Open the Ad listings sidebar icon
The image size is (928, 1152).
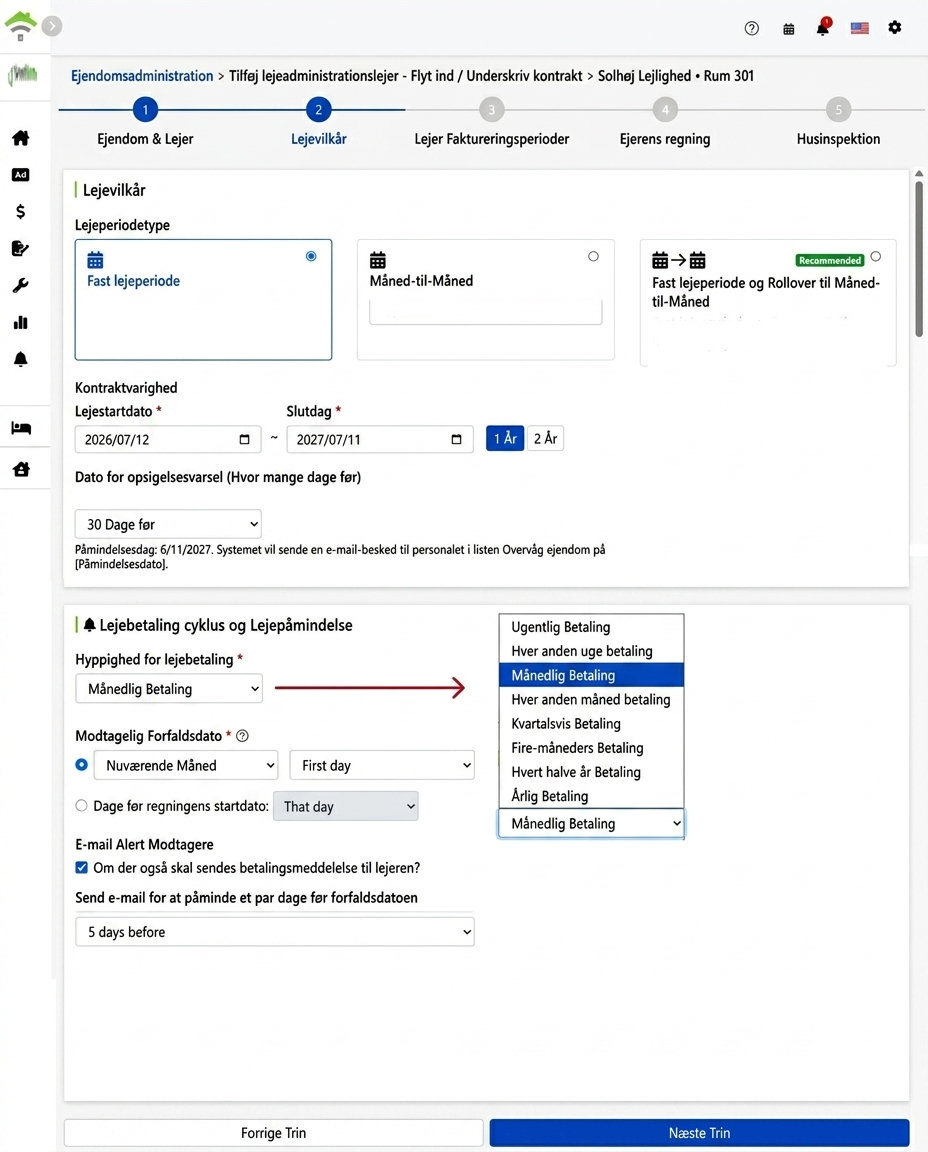coord(21,175)
